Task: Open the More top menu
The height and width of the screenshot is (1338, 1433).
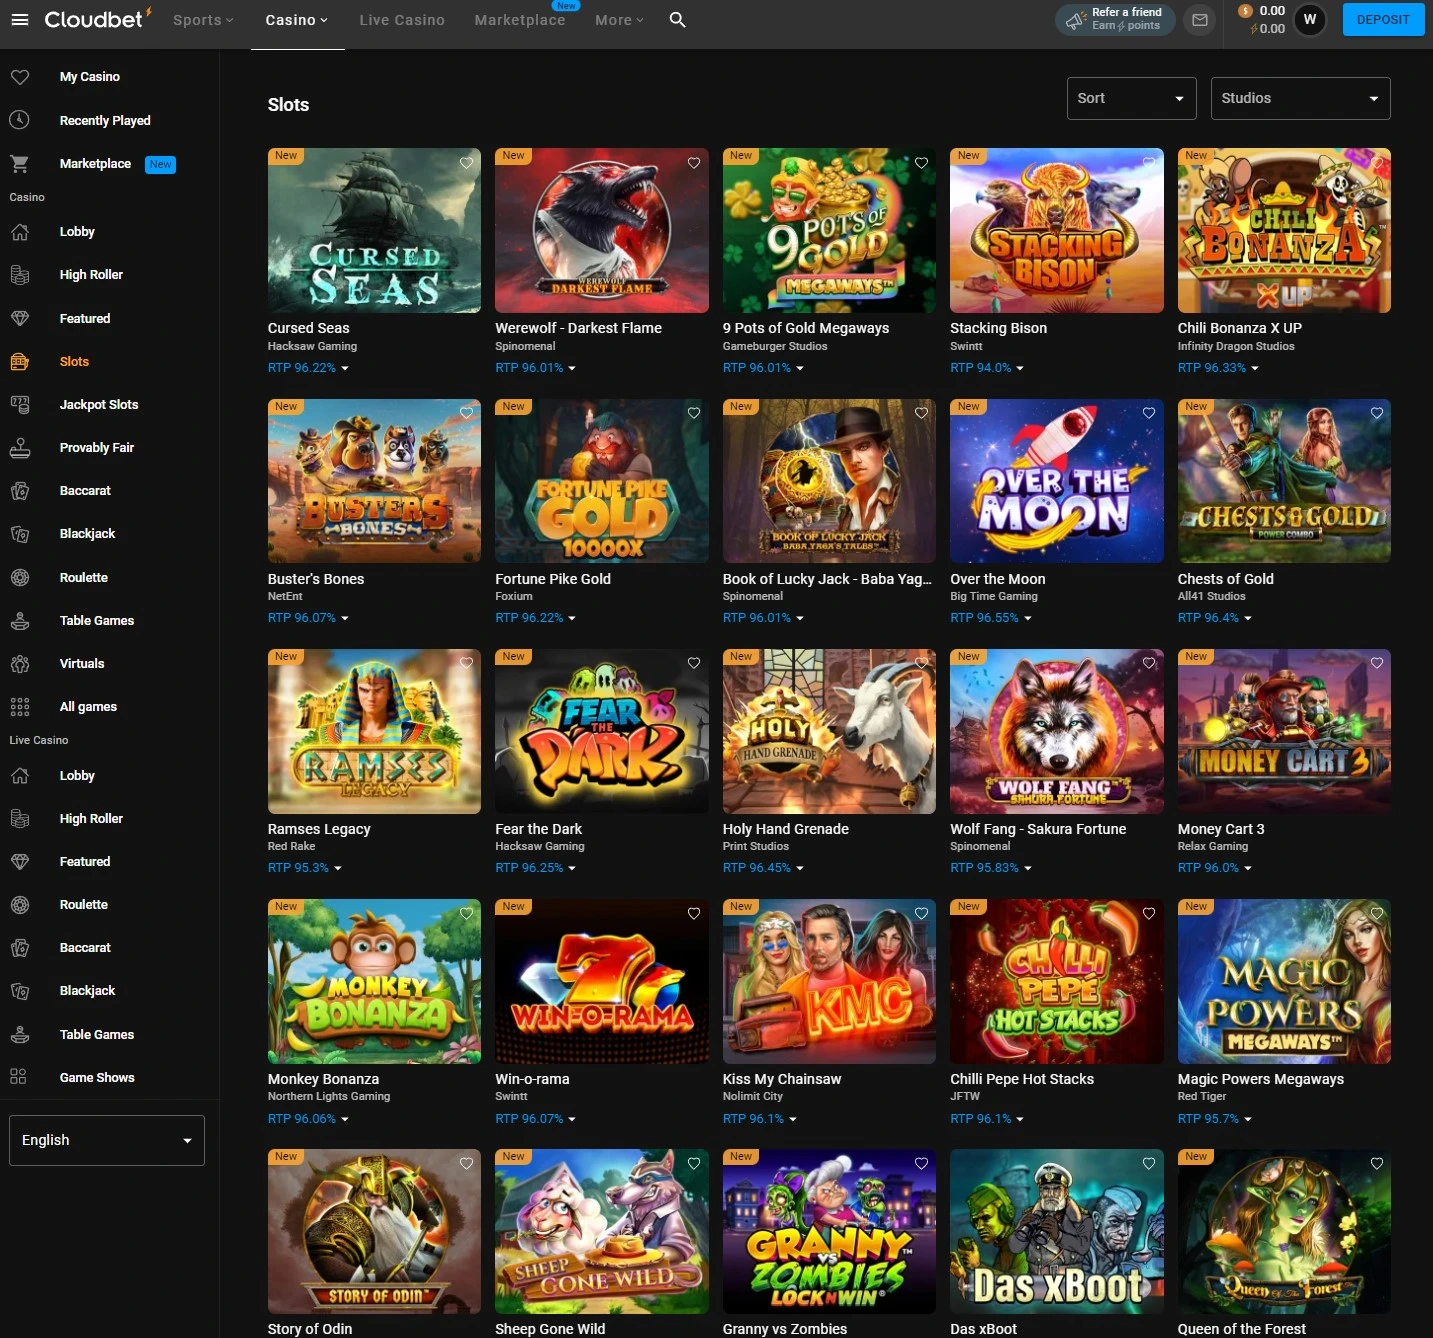Action: point(619,20)
